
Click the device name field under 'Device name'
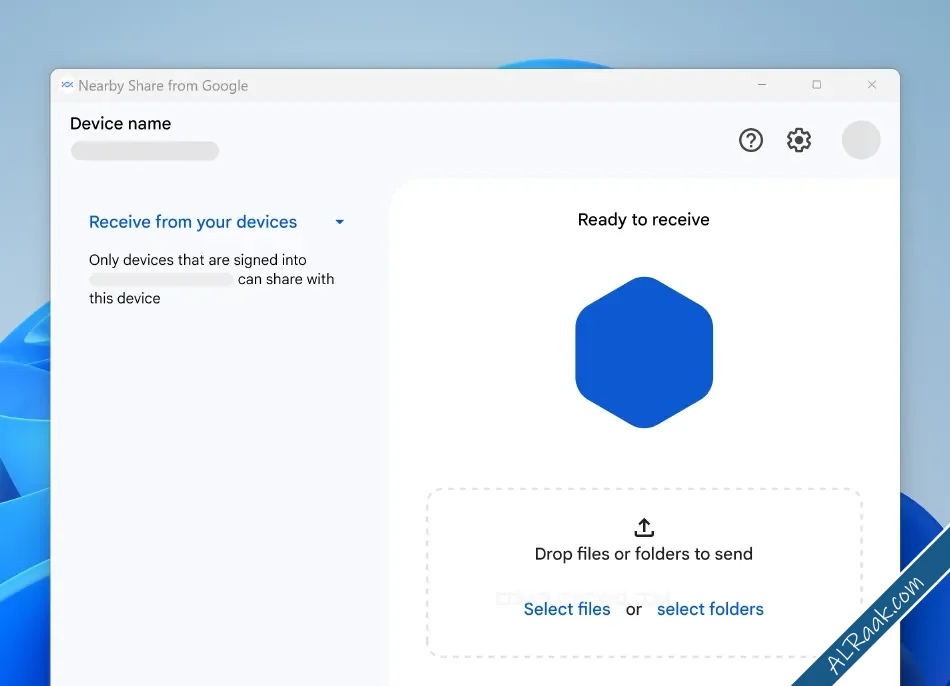145,151
